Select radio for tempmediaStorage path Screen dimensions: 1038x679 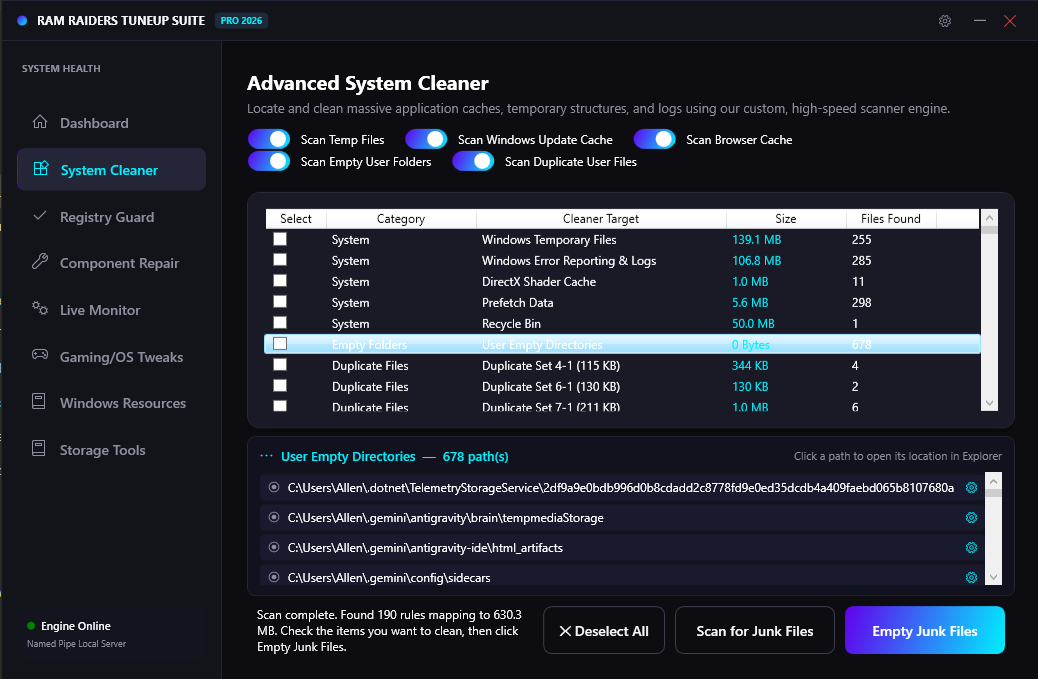click(x=274, y=517)
